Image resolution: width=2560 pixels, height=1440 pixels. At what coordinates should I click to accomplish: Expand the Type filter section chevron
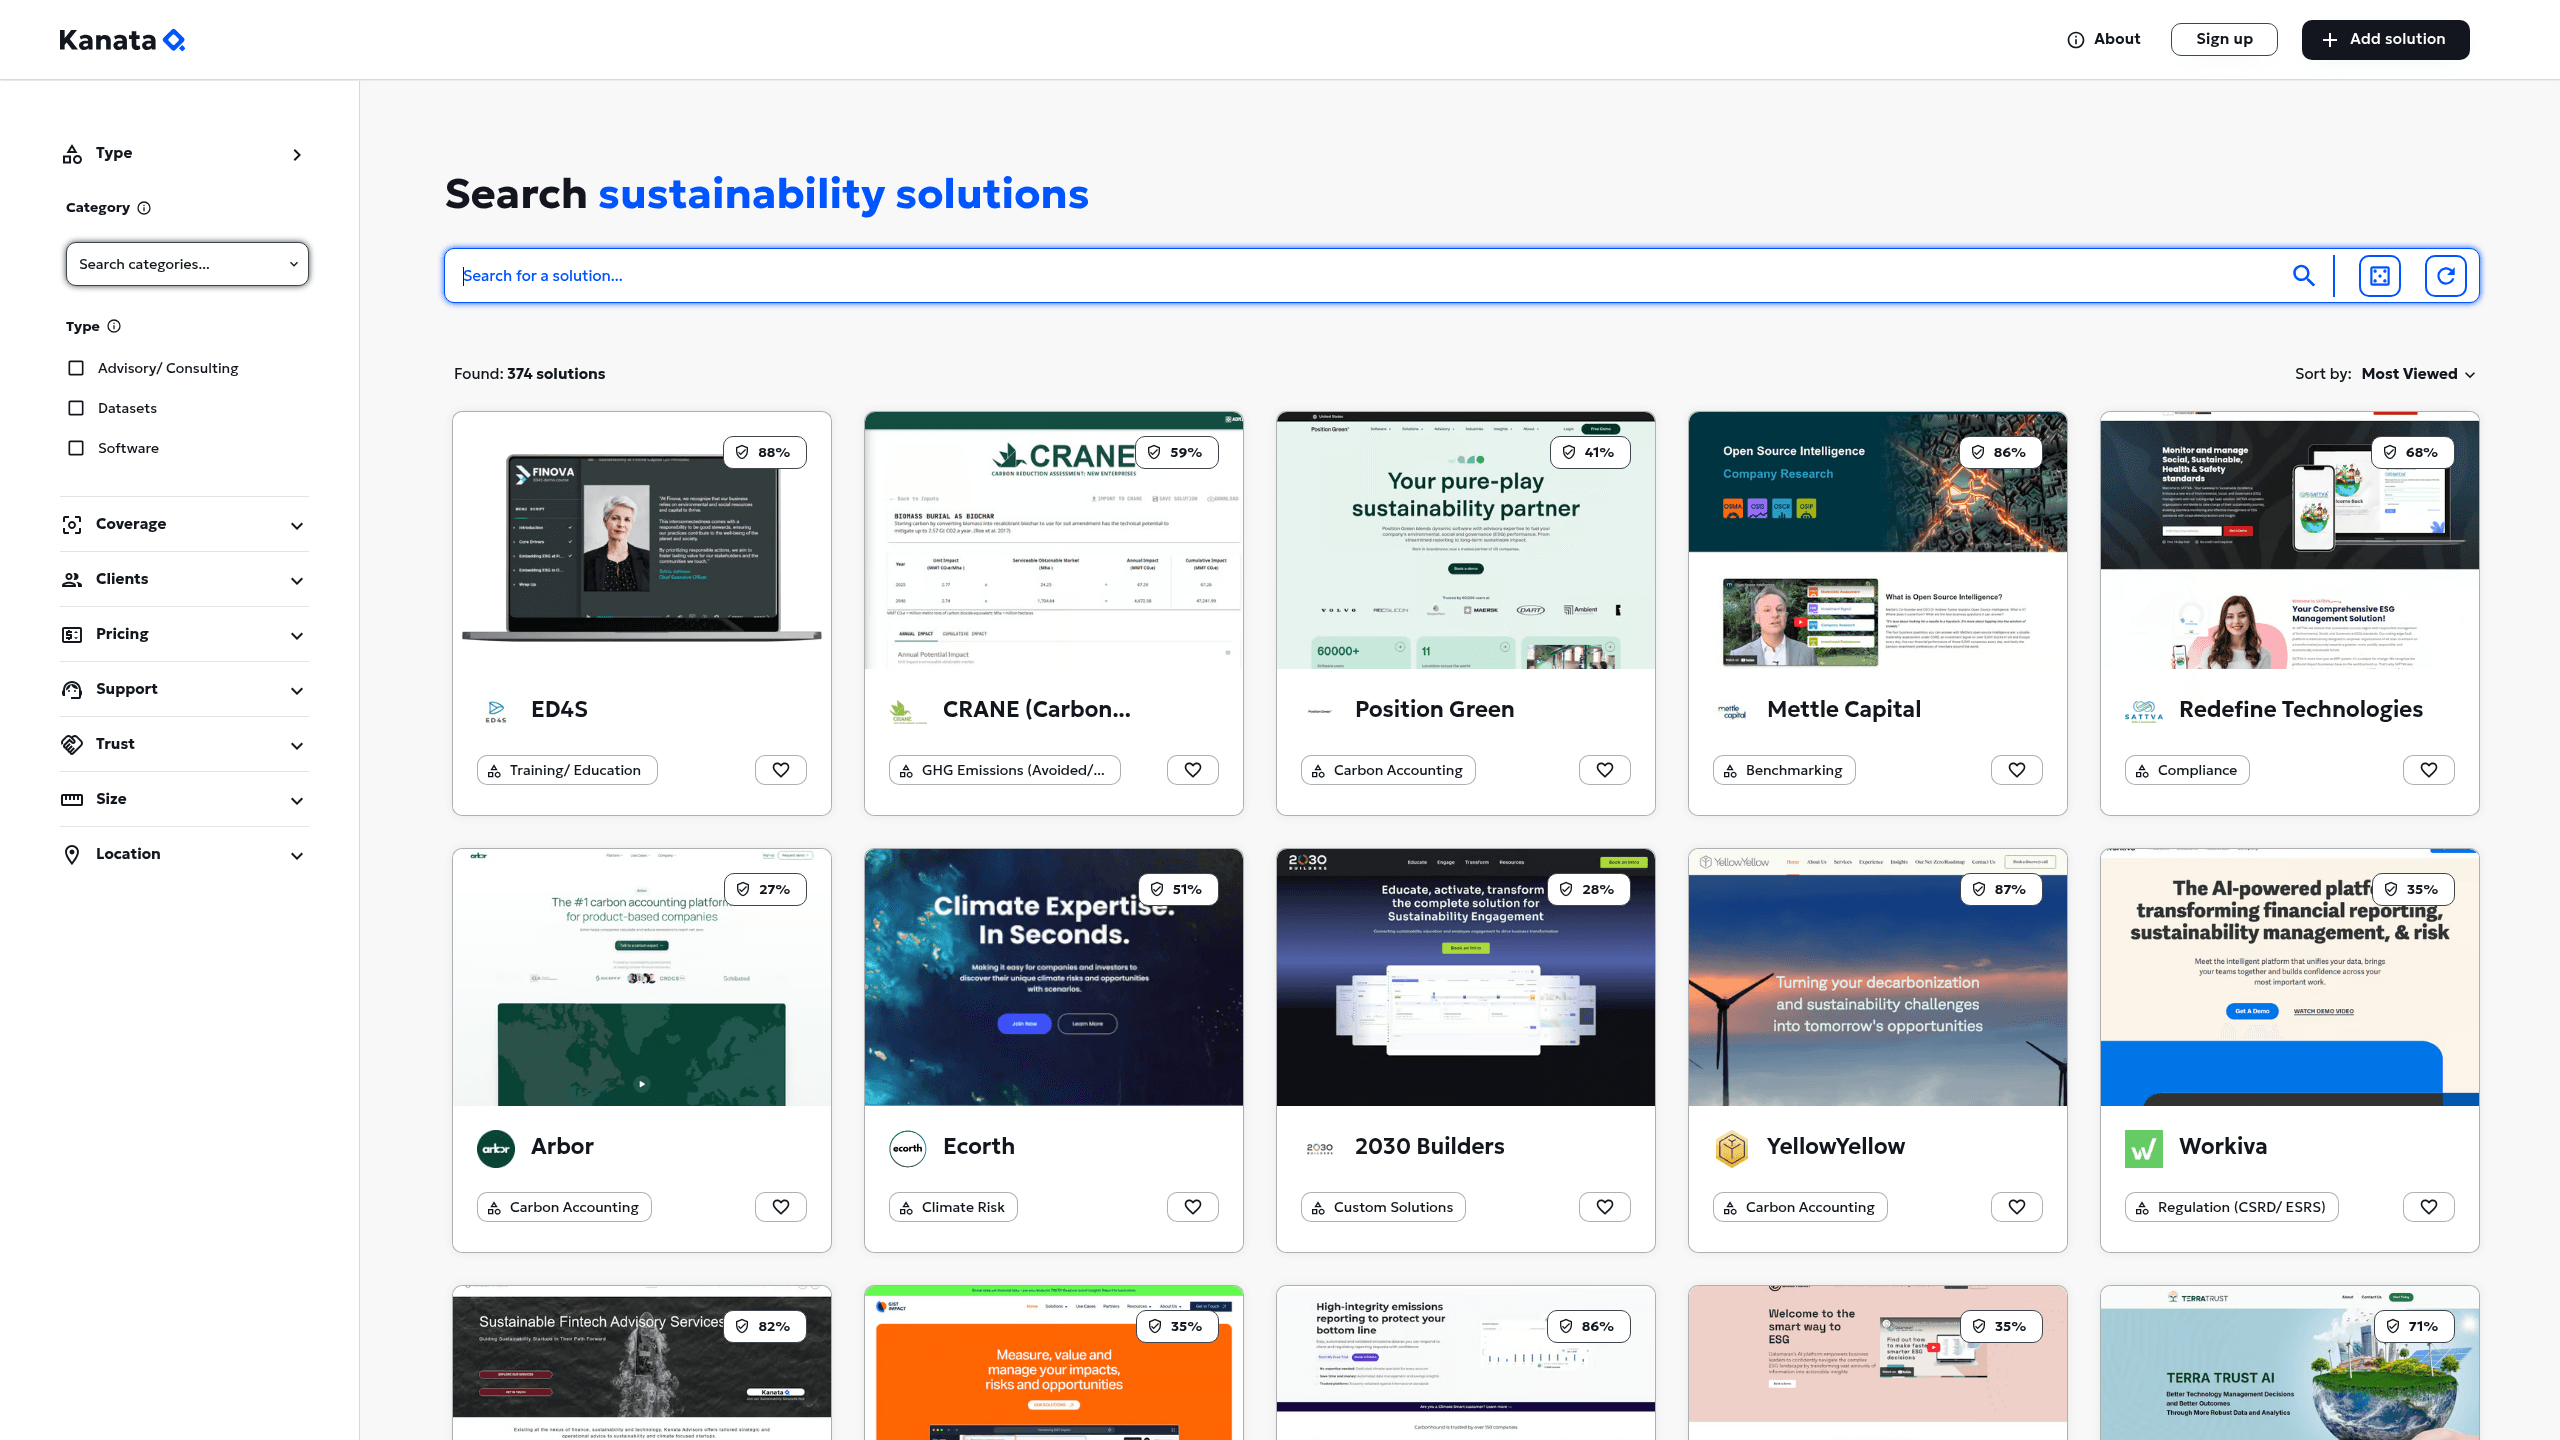[297, 155]
